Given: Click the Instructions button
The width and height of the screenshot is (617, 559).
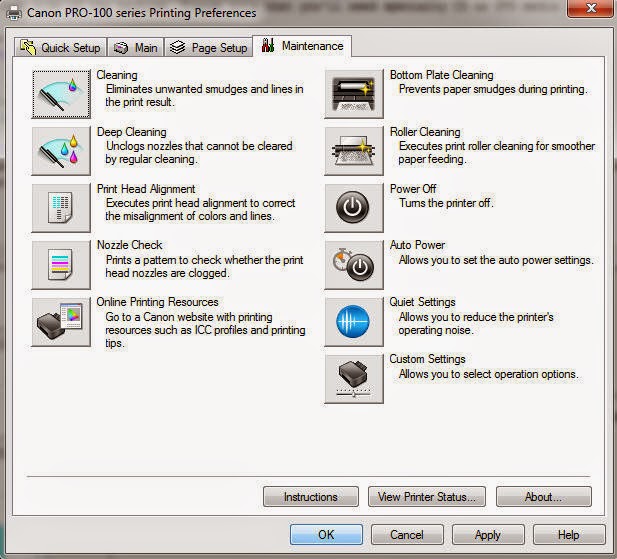Looking at the screenshot, I should click(311, 497).
